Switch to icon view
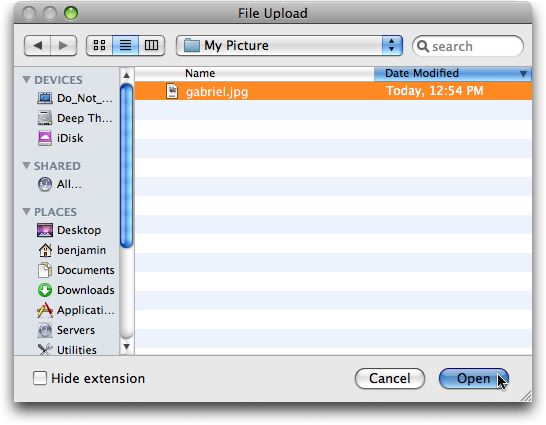 coord(99,46)
